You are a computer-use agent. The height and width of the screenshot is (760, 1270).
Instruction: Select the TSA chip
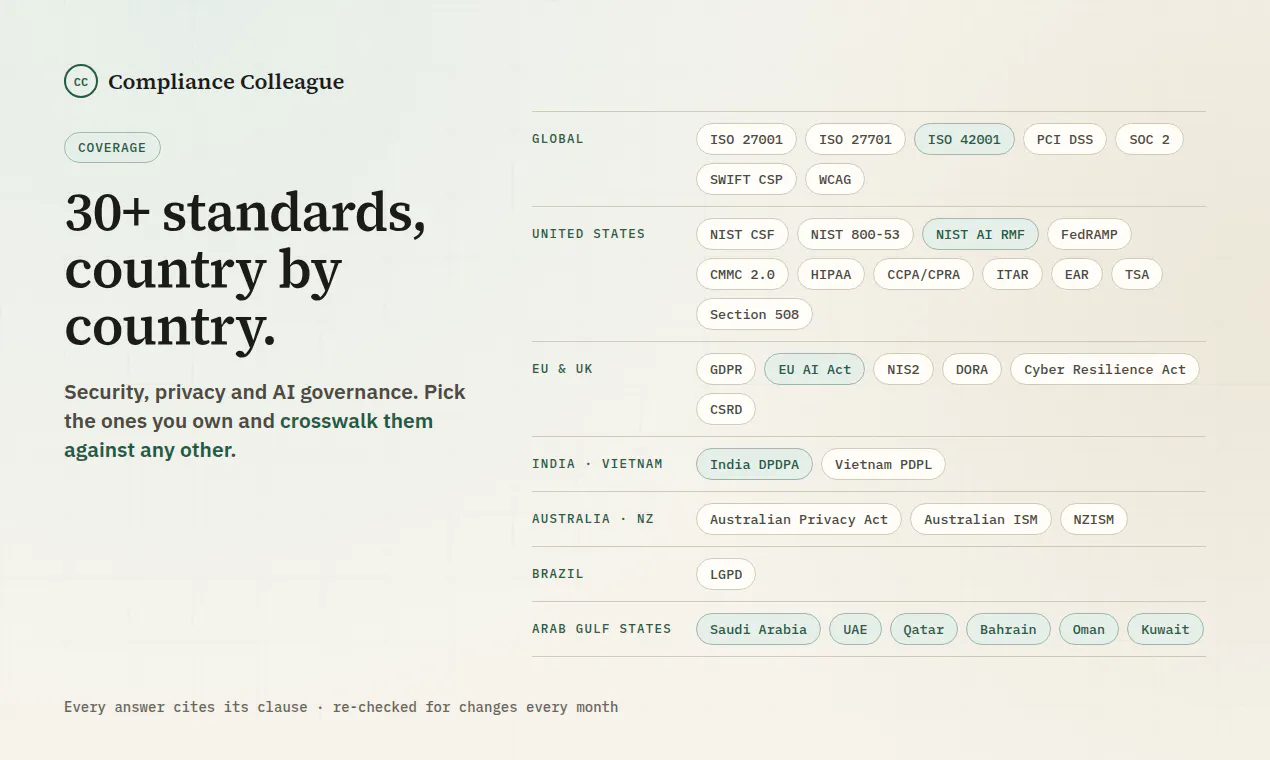click(1137, 274)
